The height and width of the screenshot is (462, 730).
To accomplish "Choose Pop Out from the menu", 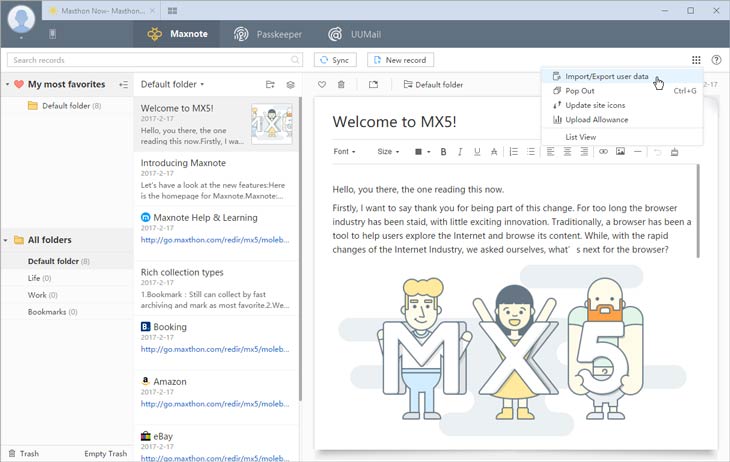I will (622, 91).
